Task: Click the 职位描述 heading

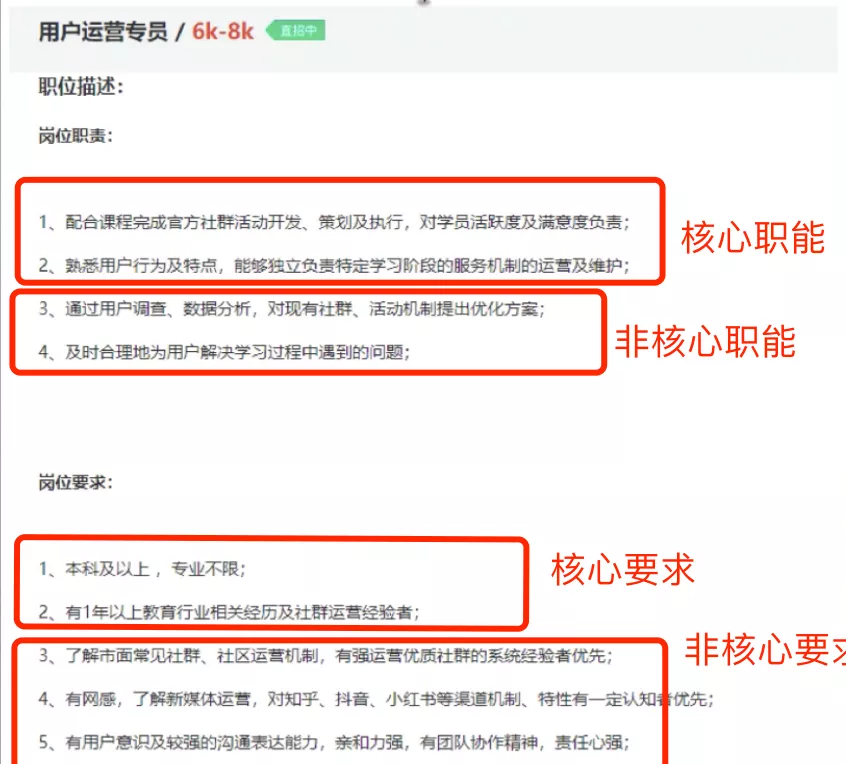Action: click(81, 86)
